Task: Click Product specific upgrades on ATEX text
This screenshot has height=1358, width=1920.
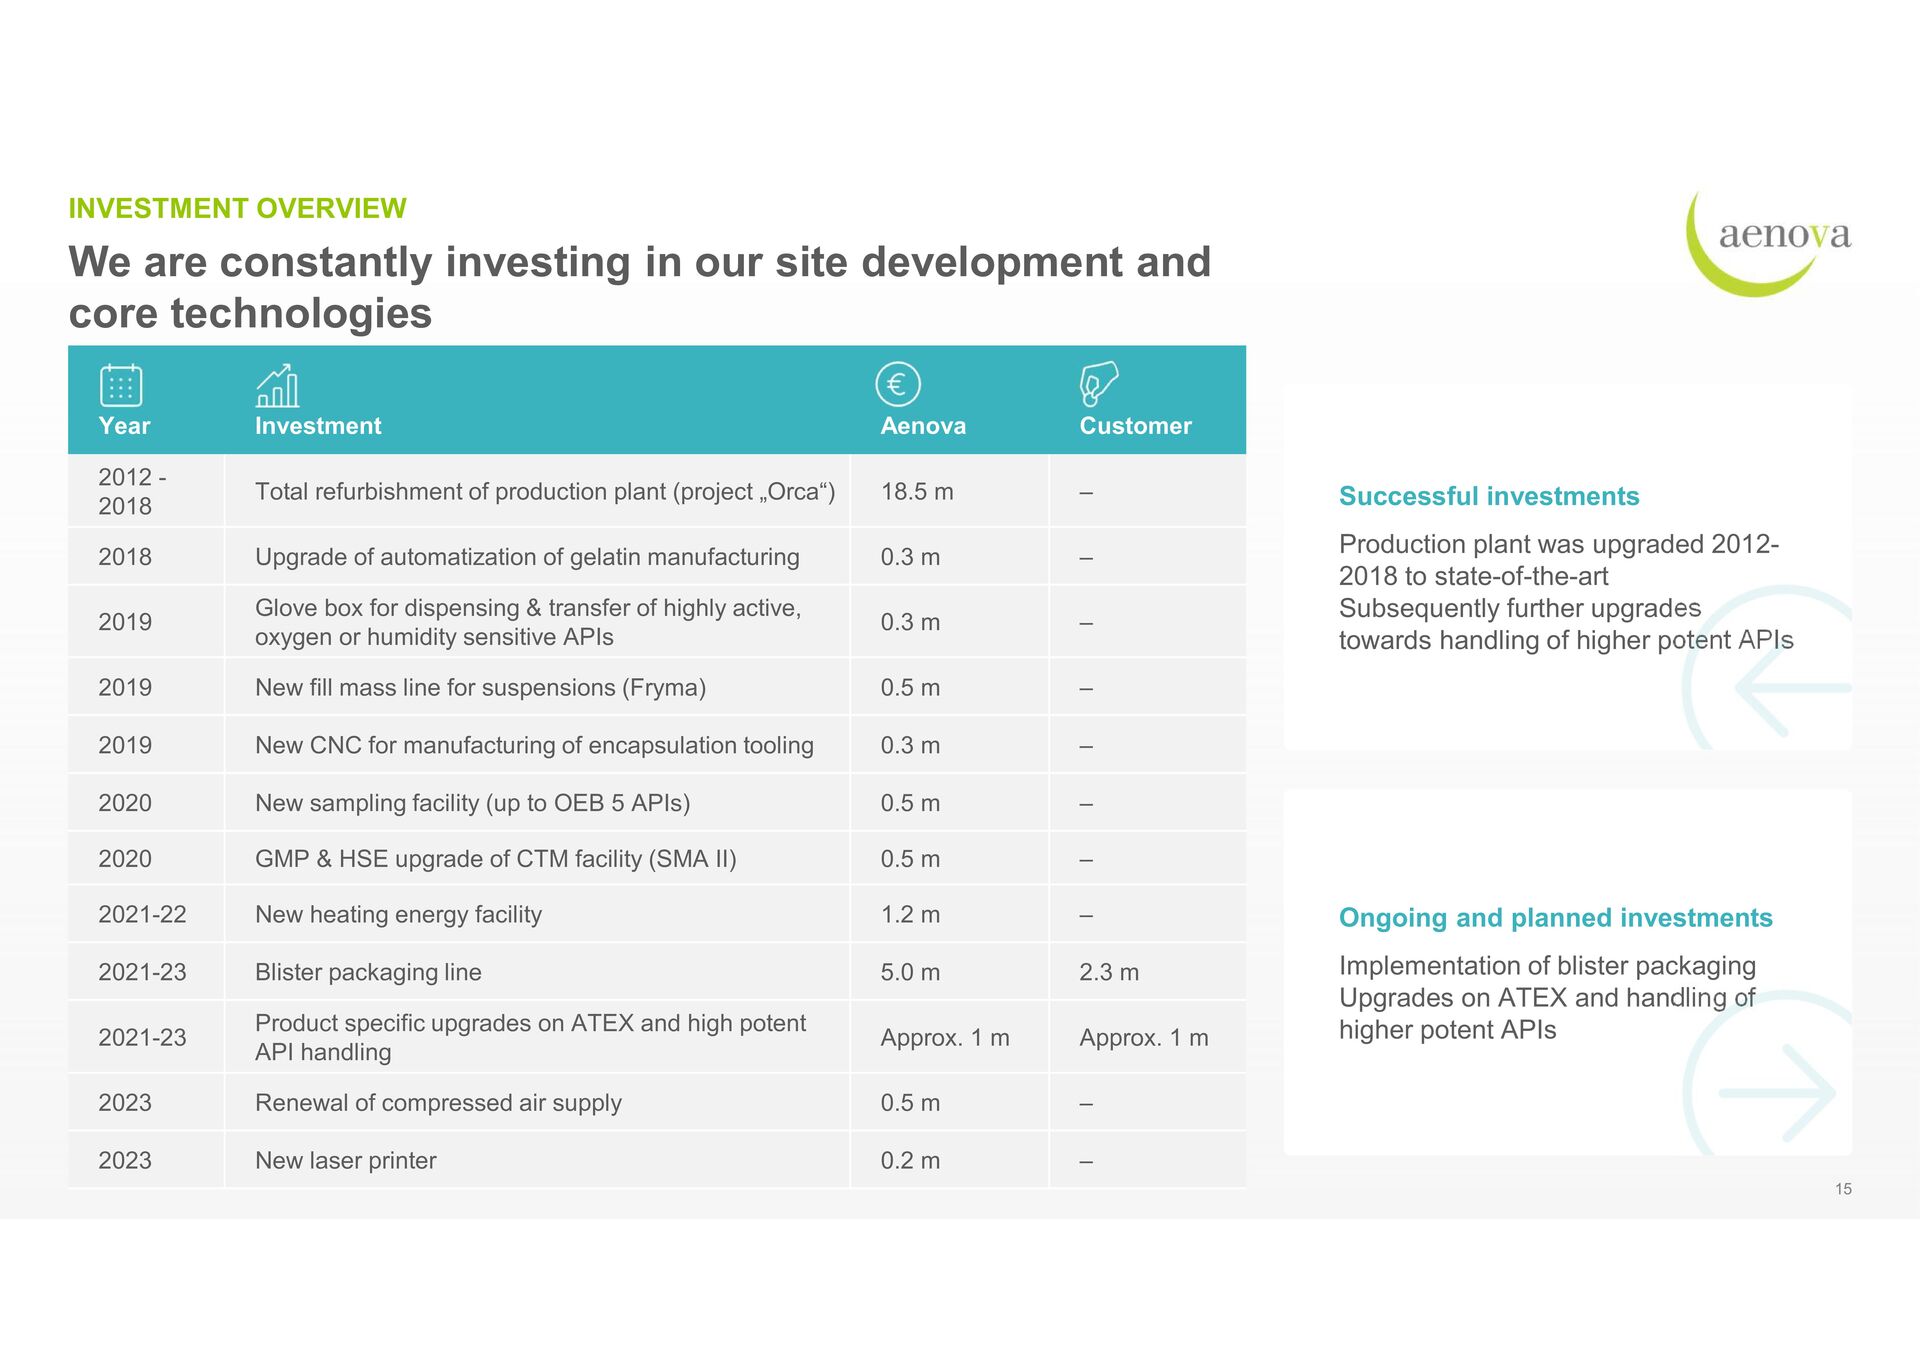Action: coord(530,1038)
